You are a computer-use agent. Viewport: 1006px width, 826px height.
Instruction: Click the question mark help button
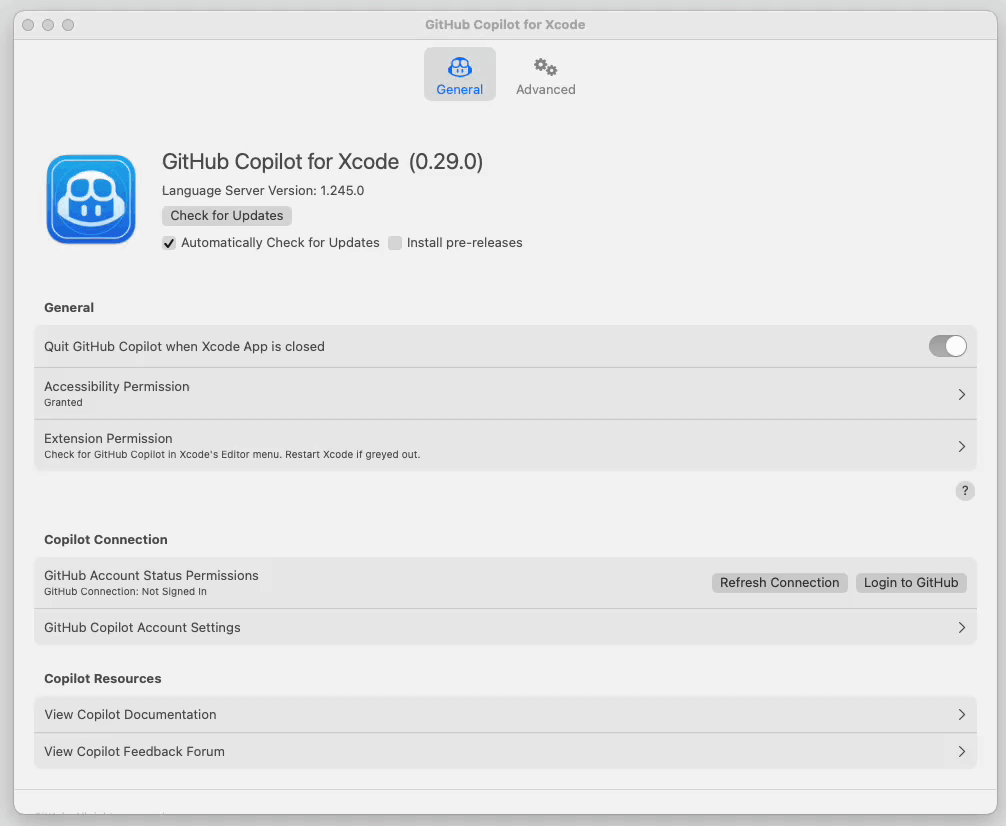pyautogui.click(x=964, y=491)
